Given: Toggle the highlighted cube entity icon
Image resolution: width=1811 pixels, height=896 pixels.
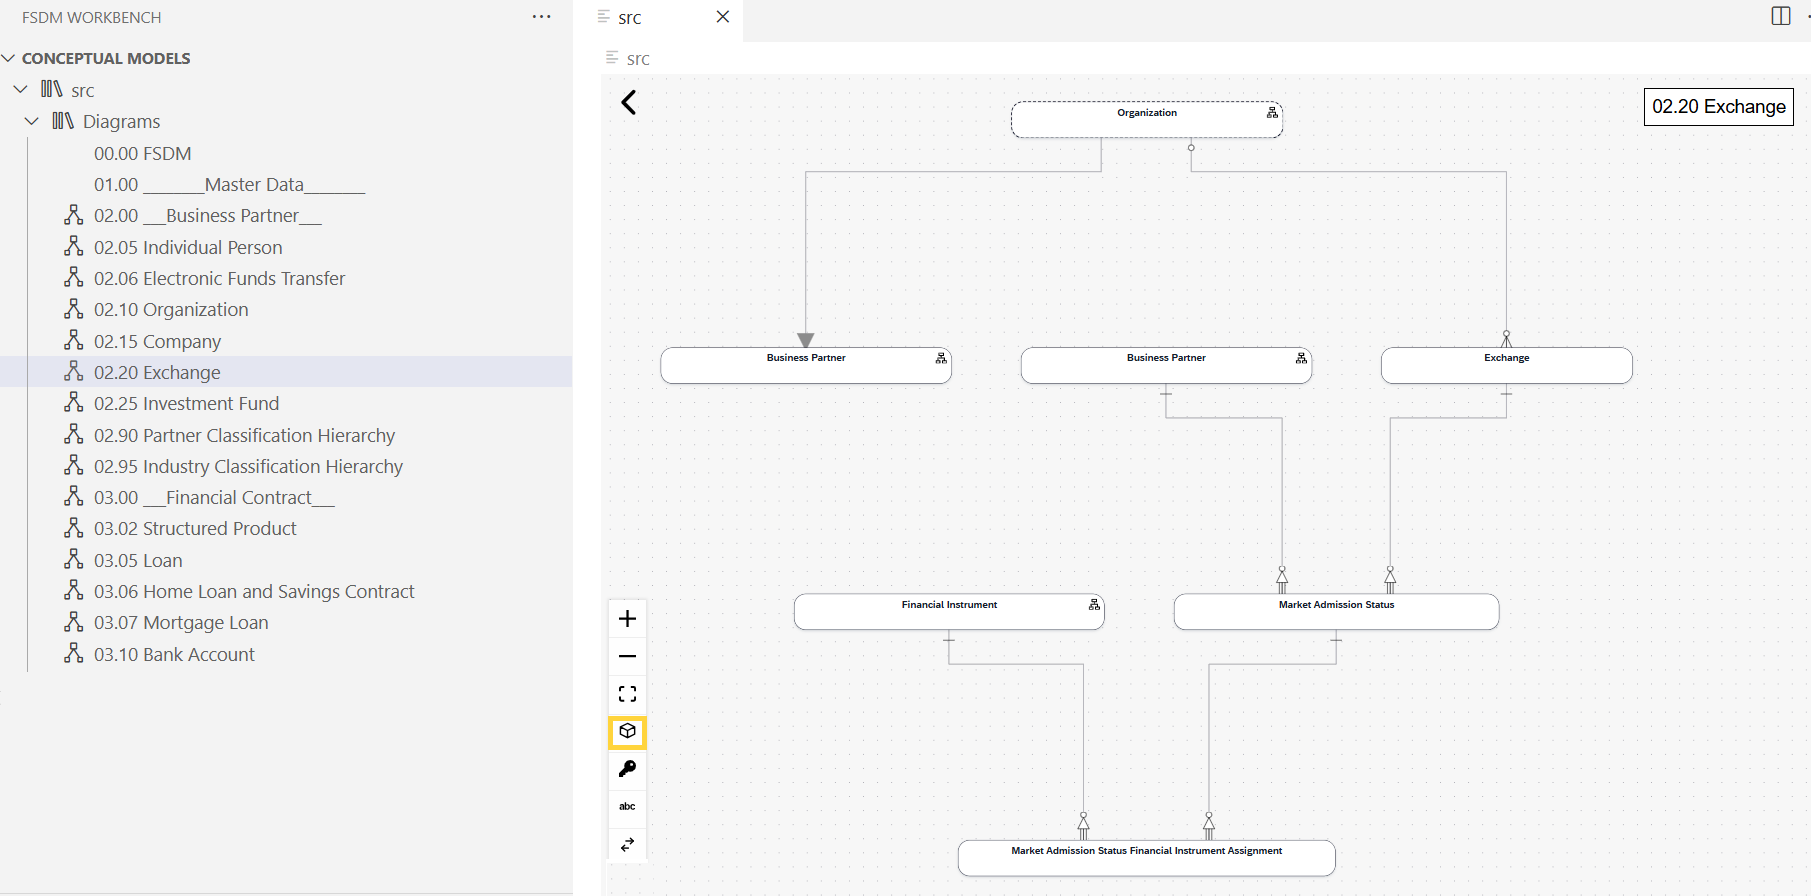Looking at the screenshot, I should click(627, 732).
